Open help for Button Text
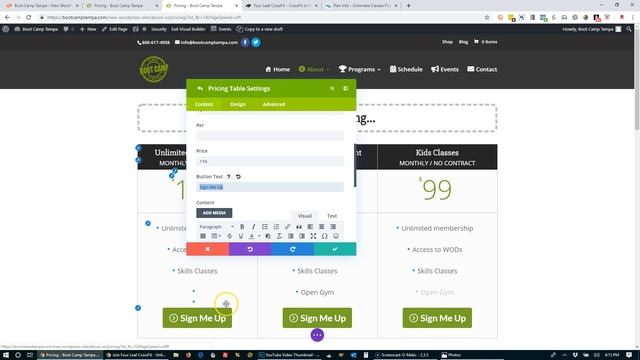 [229, 177]
